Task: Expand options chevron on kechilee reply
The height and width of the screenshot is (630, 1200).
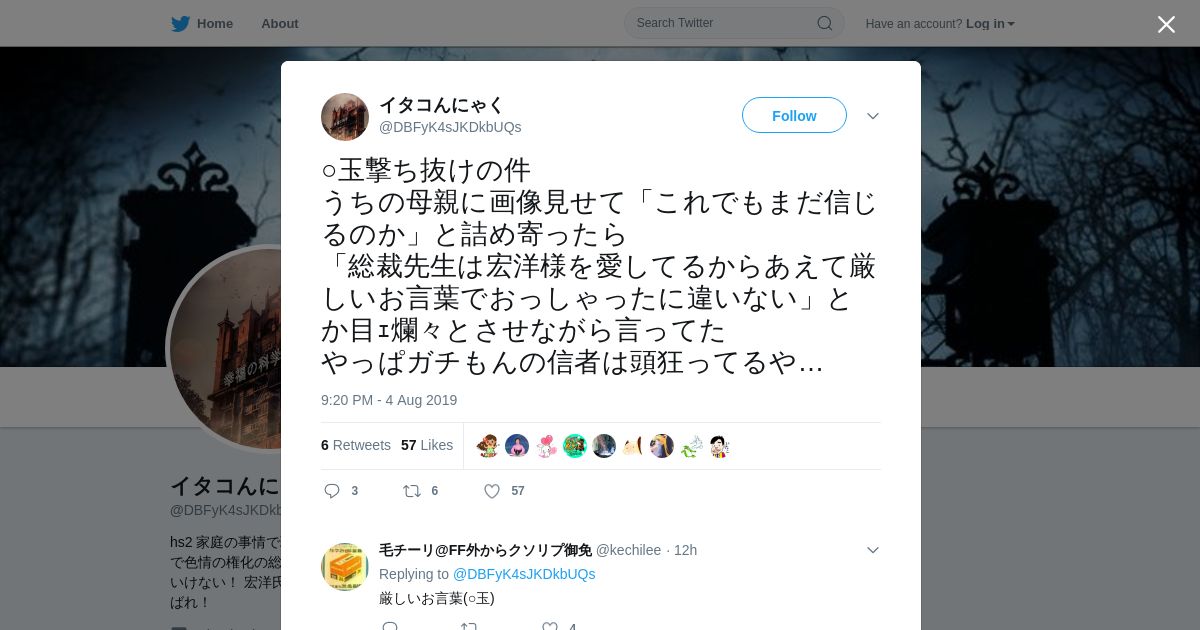Action: pyautogui.click(x=873, y=550)
